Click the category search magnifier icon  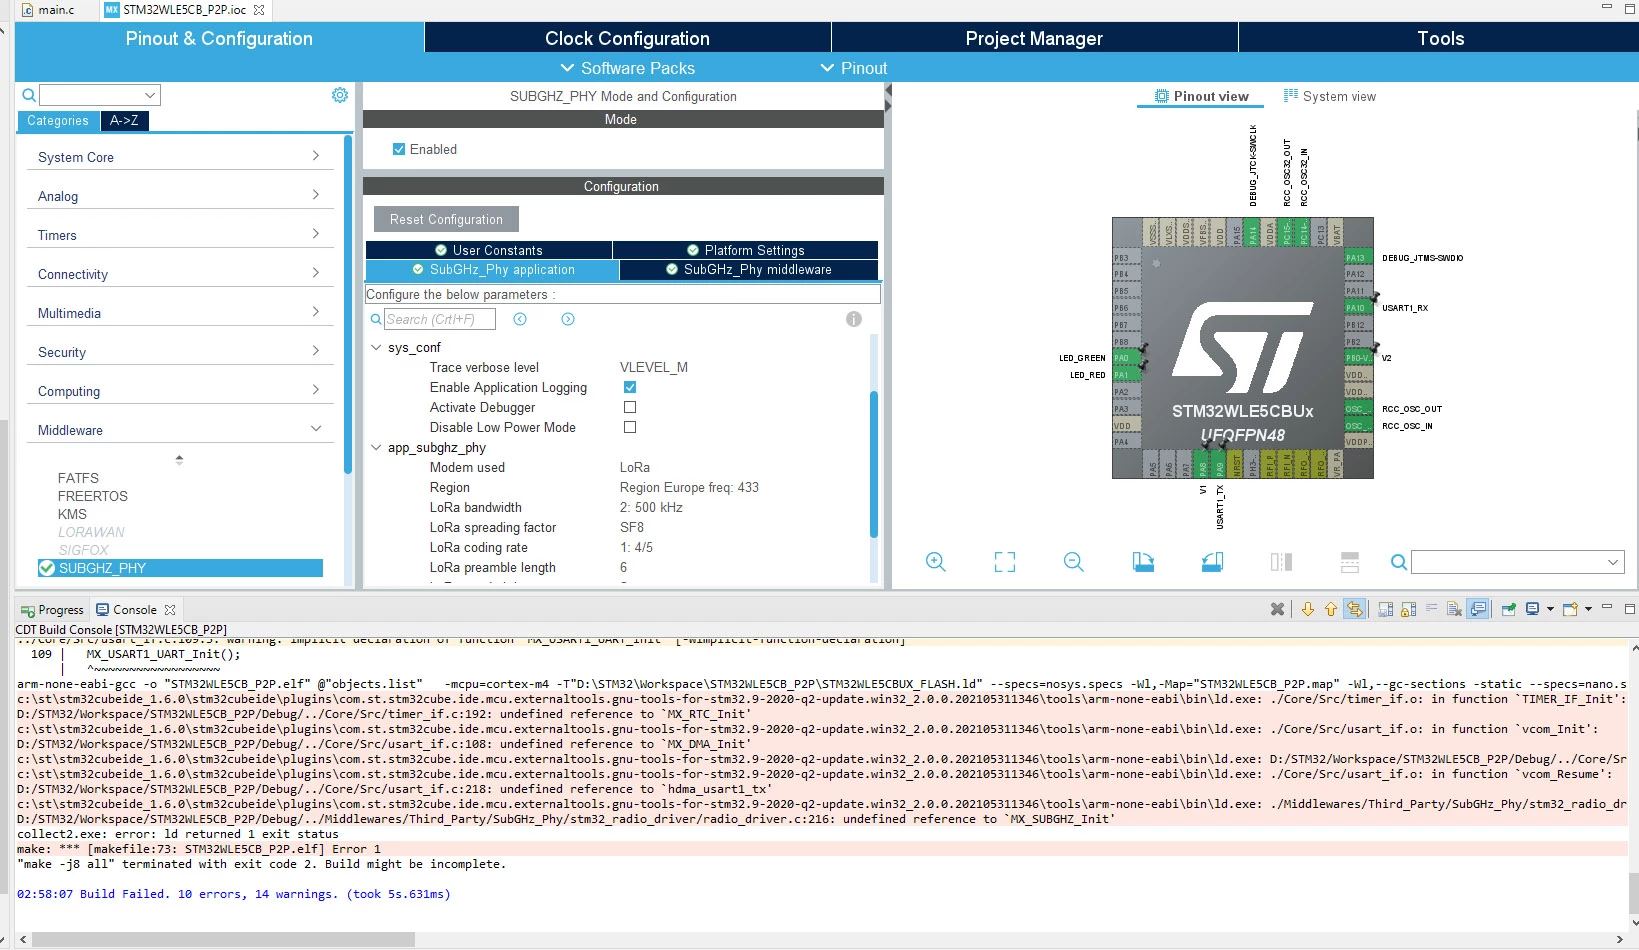click(29, 95)
